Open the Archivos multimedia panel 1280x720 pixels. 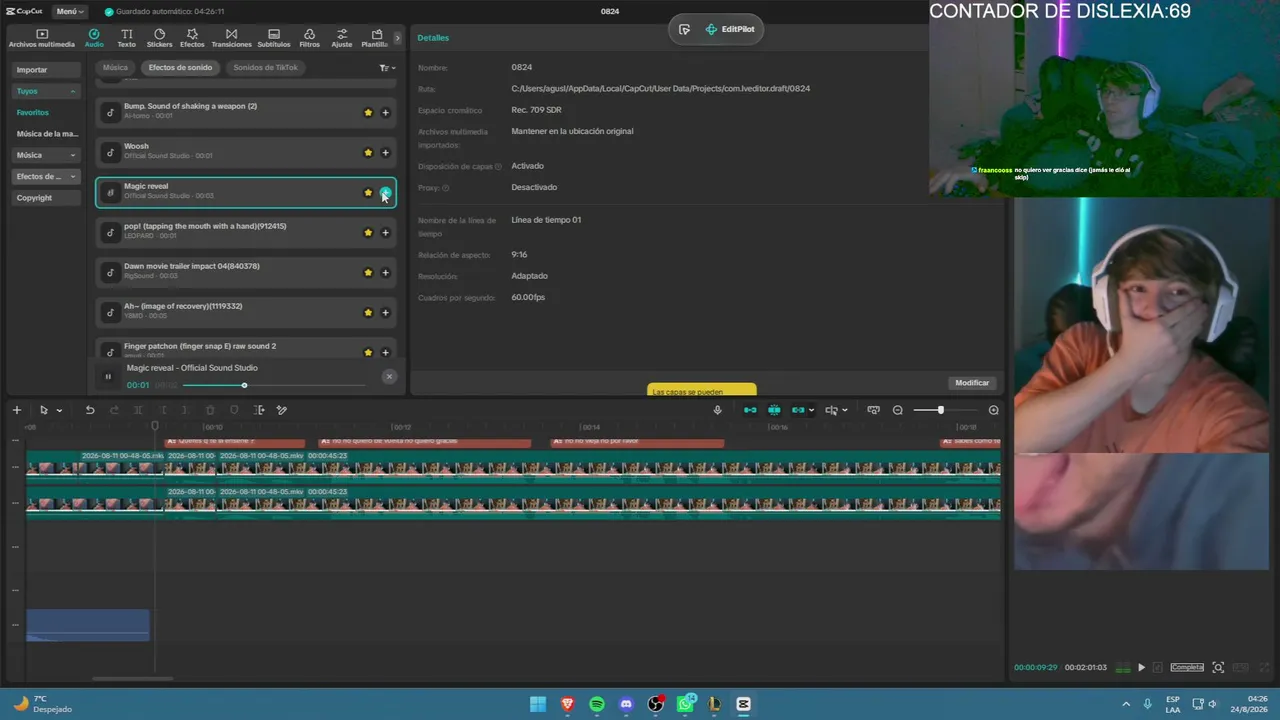coord(42,38)
